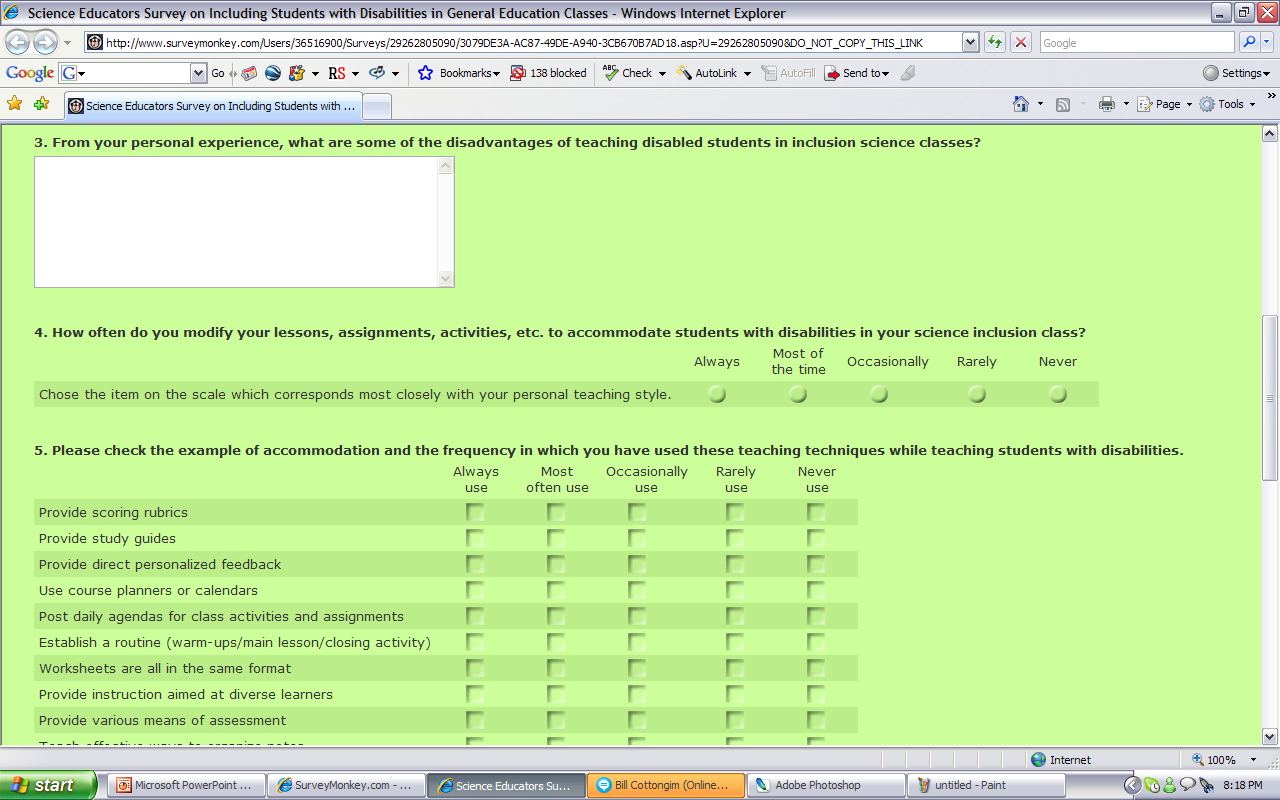Click the Home page icon
1280x800 pixels.
tap(1020, 104)
